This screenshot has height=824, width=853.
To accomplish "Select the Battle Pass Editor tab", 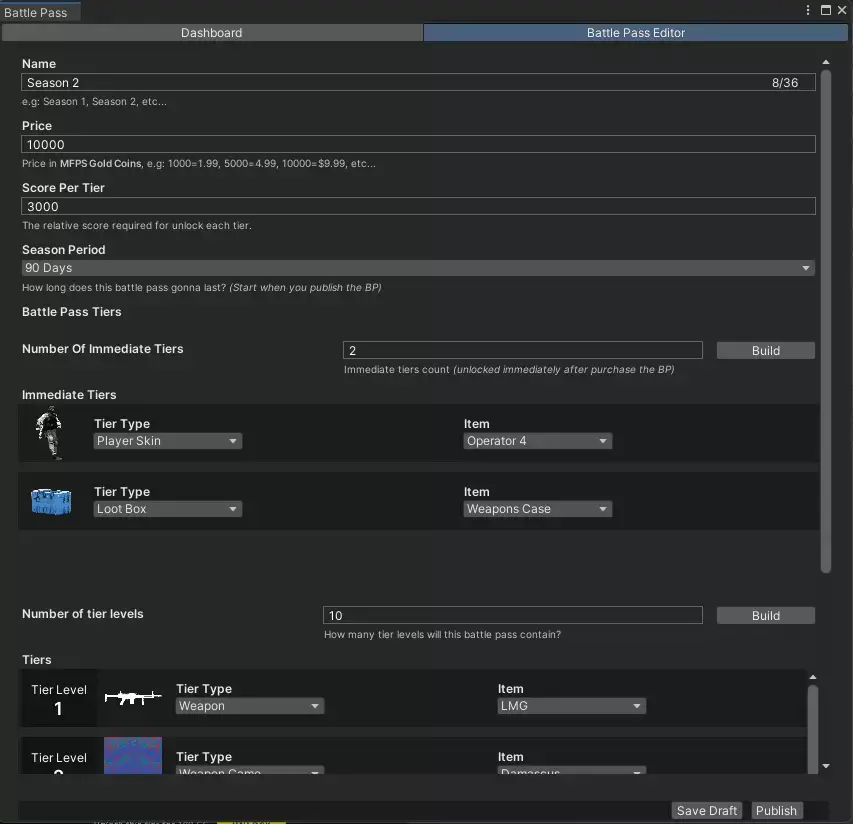I will [x=636, y=33].
